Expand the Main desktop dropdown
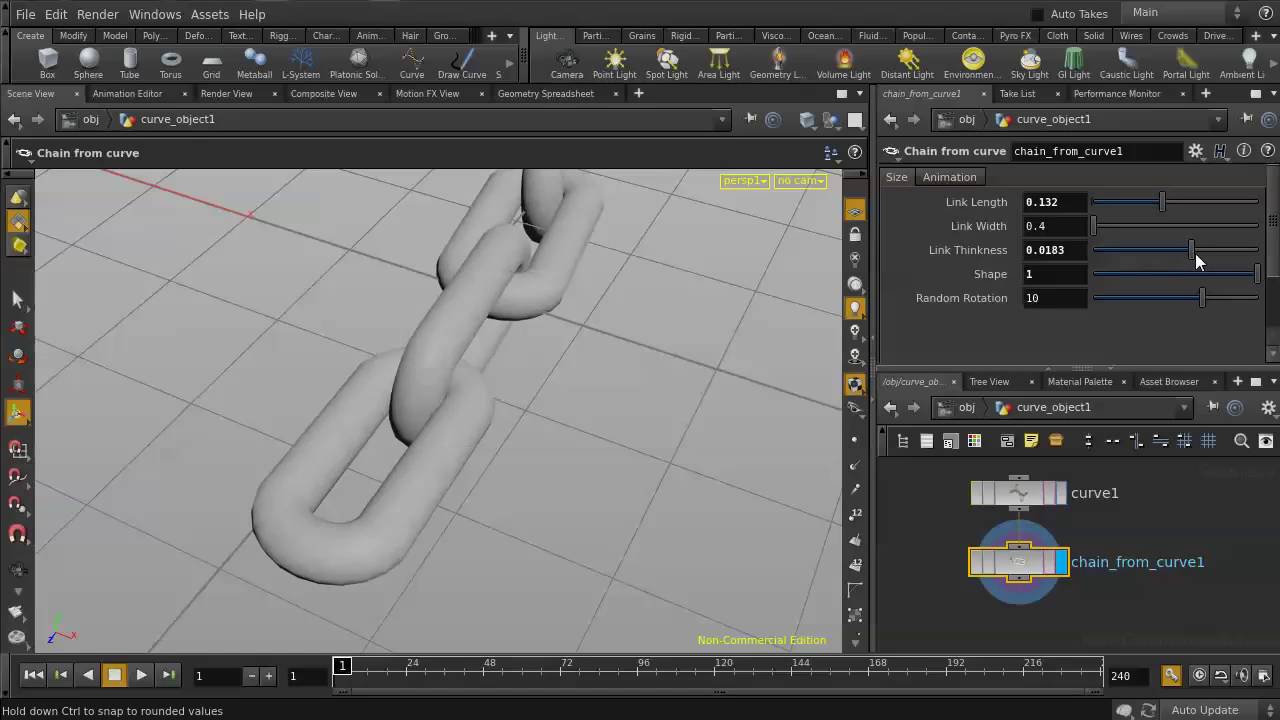Screen dimensions: 1280x720 (x=1184, y=13)
